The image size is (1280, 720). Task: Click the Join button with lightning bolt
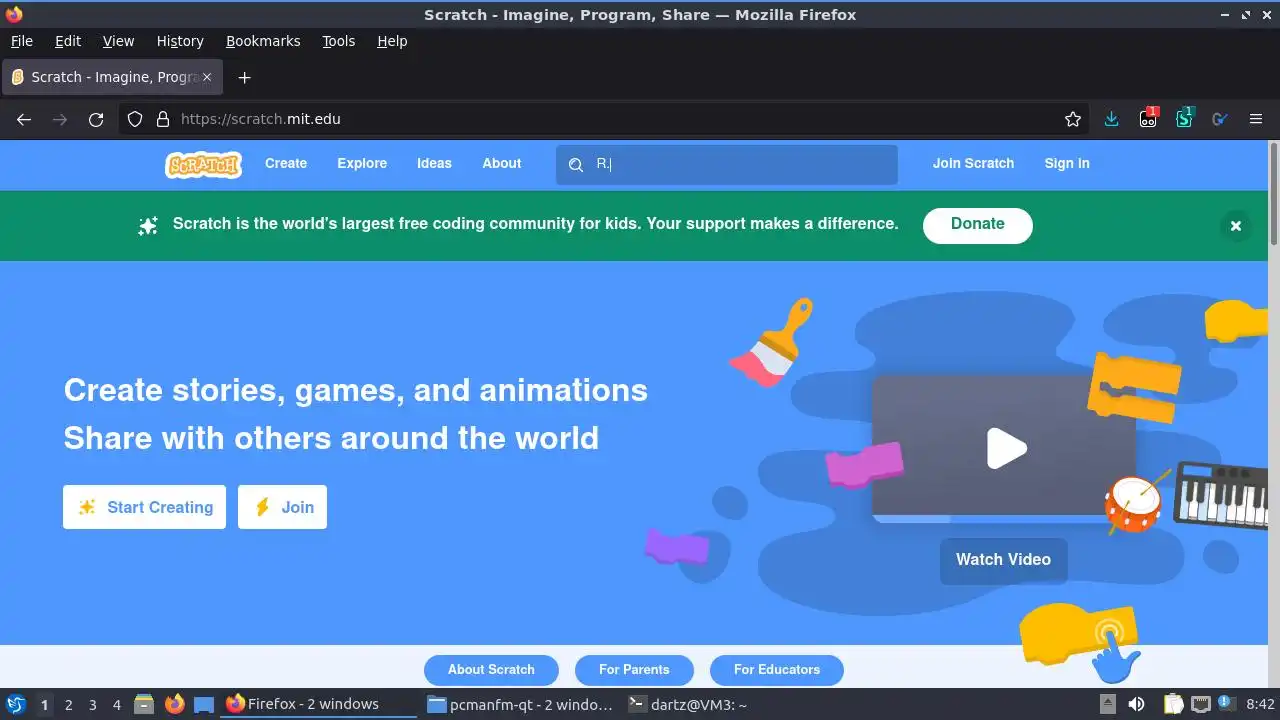(x=282, y=507)
